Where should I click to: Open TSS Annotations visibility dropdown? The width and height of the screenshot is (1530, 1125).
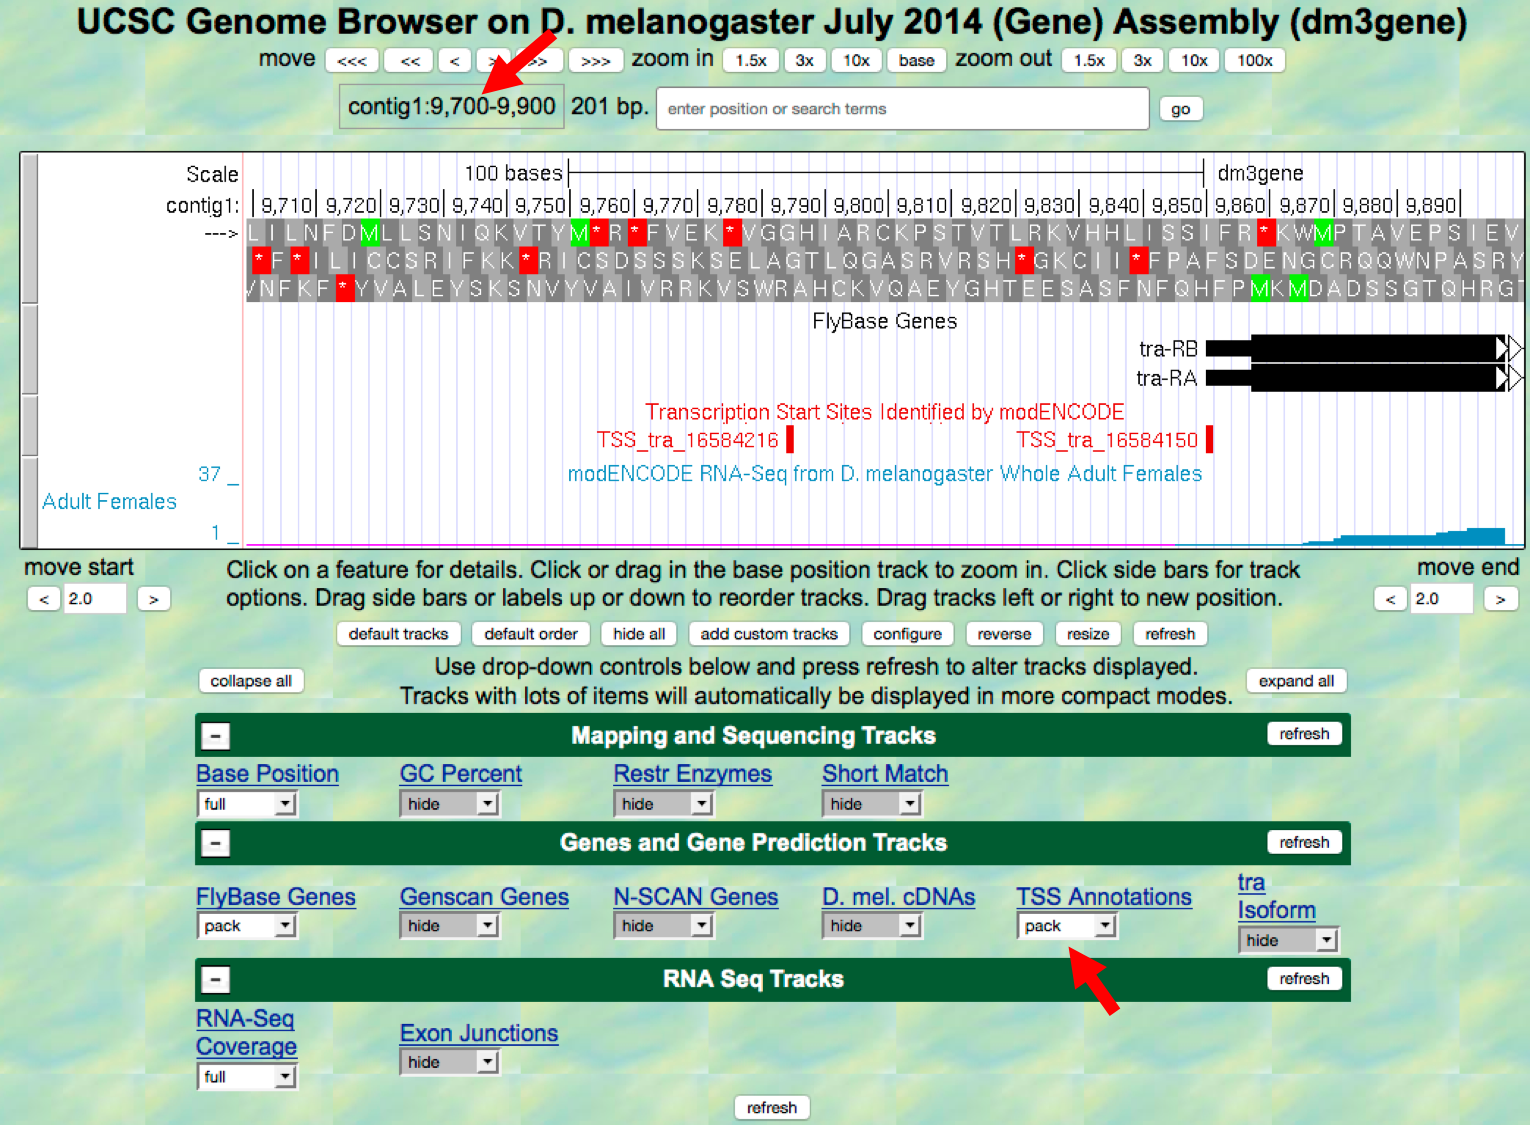coord(1067,926)
